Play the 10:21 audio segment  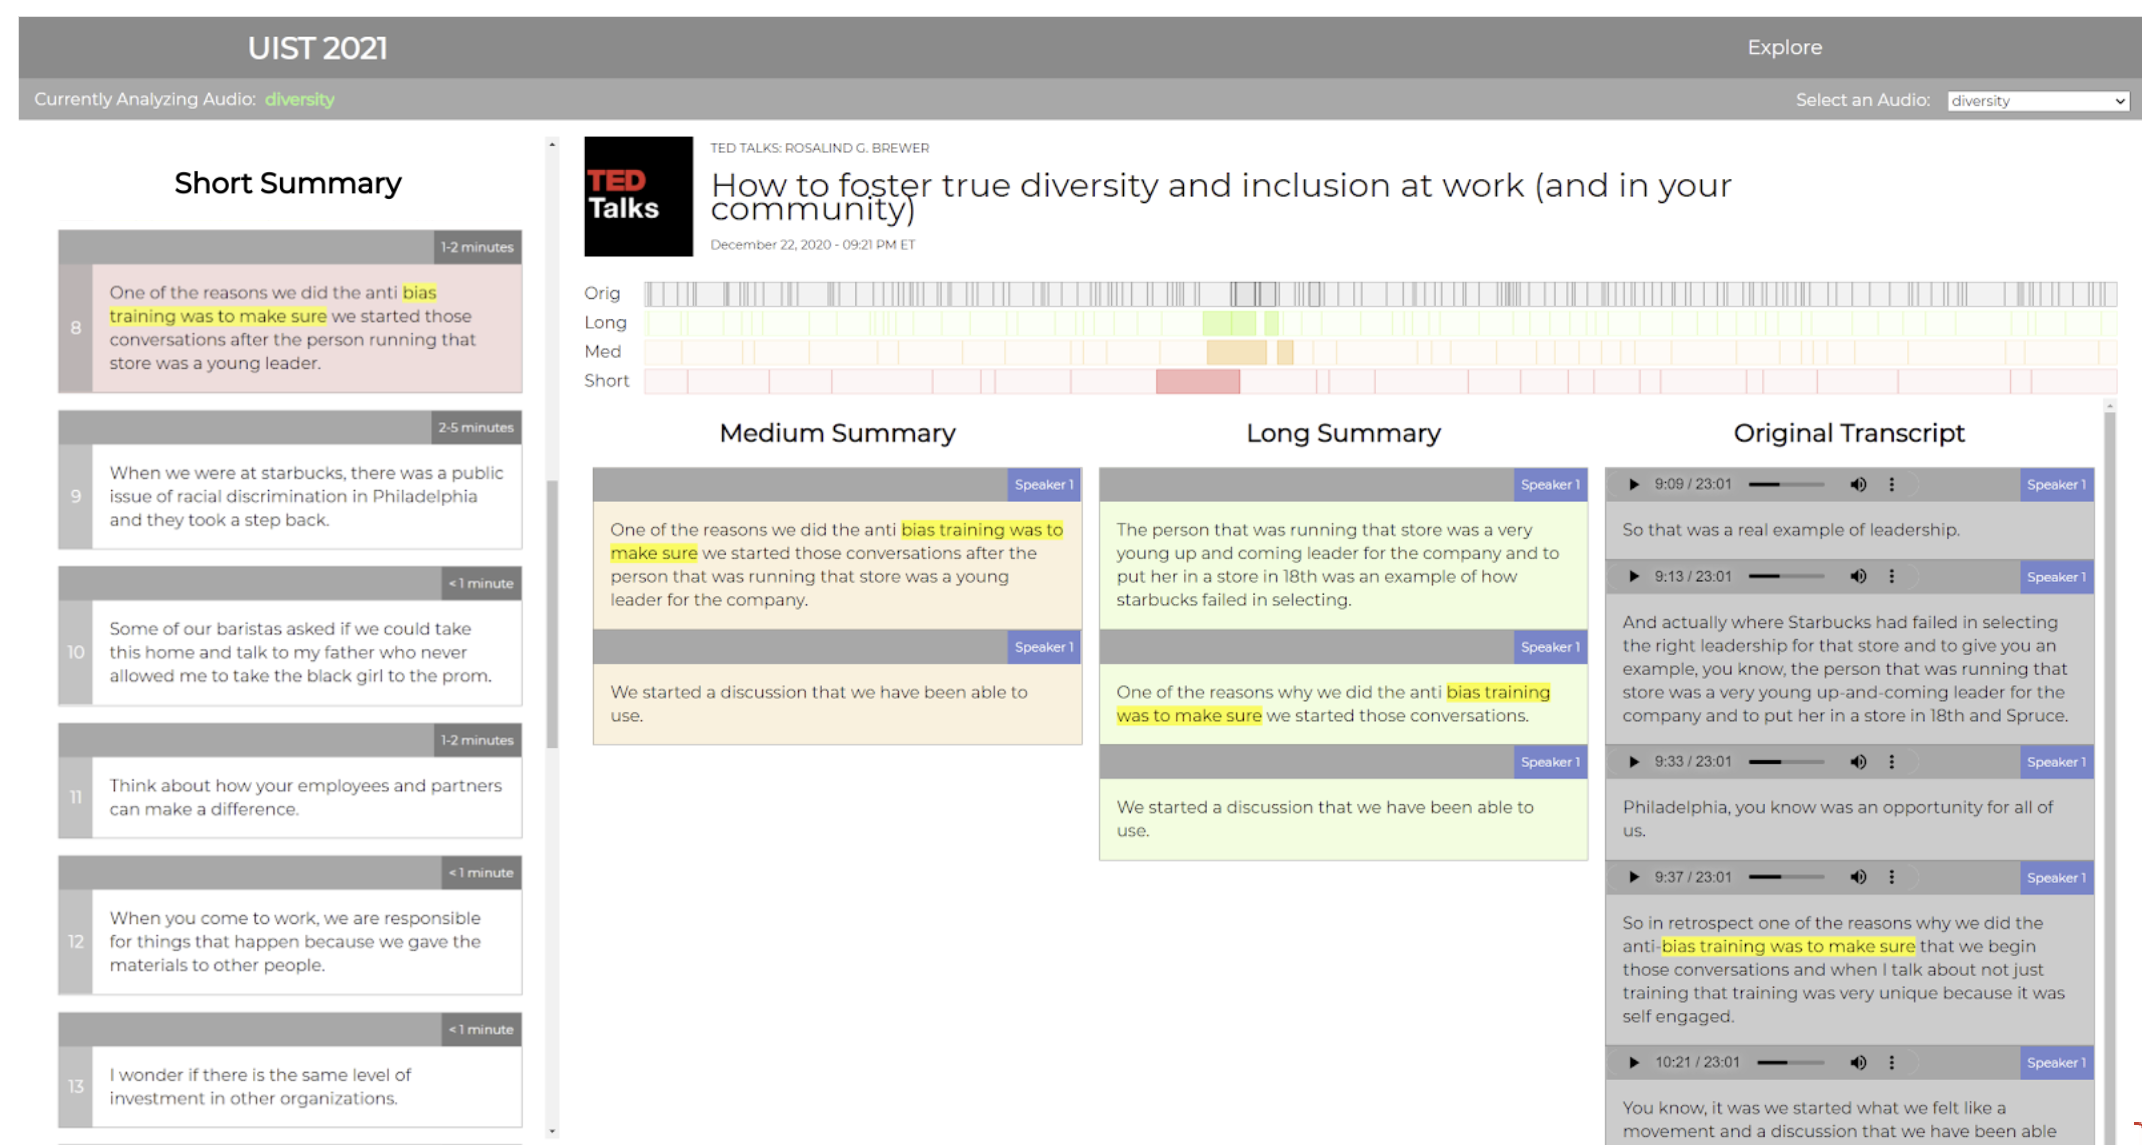pyautogui.click(x=1634, y=1063)
